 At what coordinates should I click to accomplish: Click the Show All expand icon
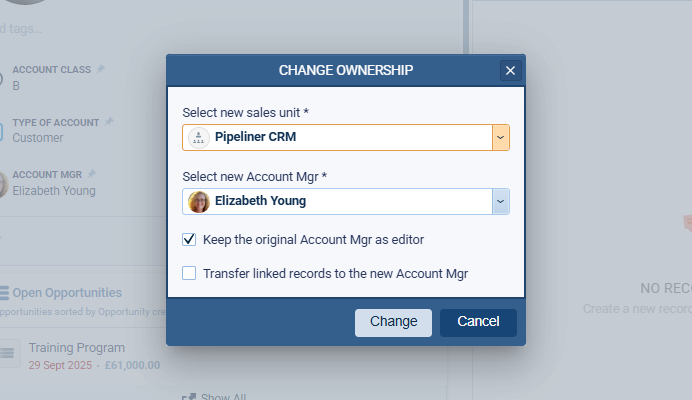coord(188,397)
